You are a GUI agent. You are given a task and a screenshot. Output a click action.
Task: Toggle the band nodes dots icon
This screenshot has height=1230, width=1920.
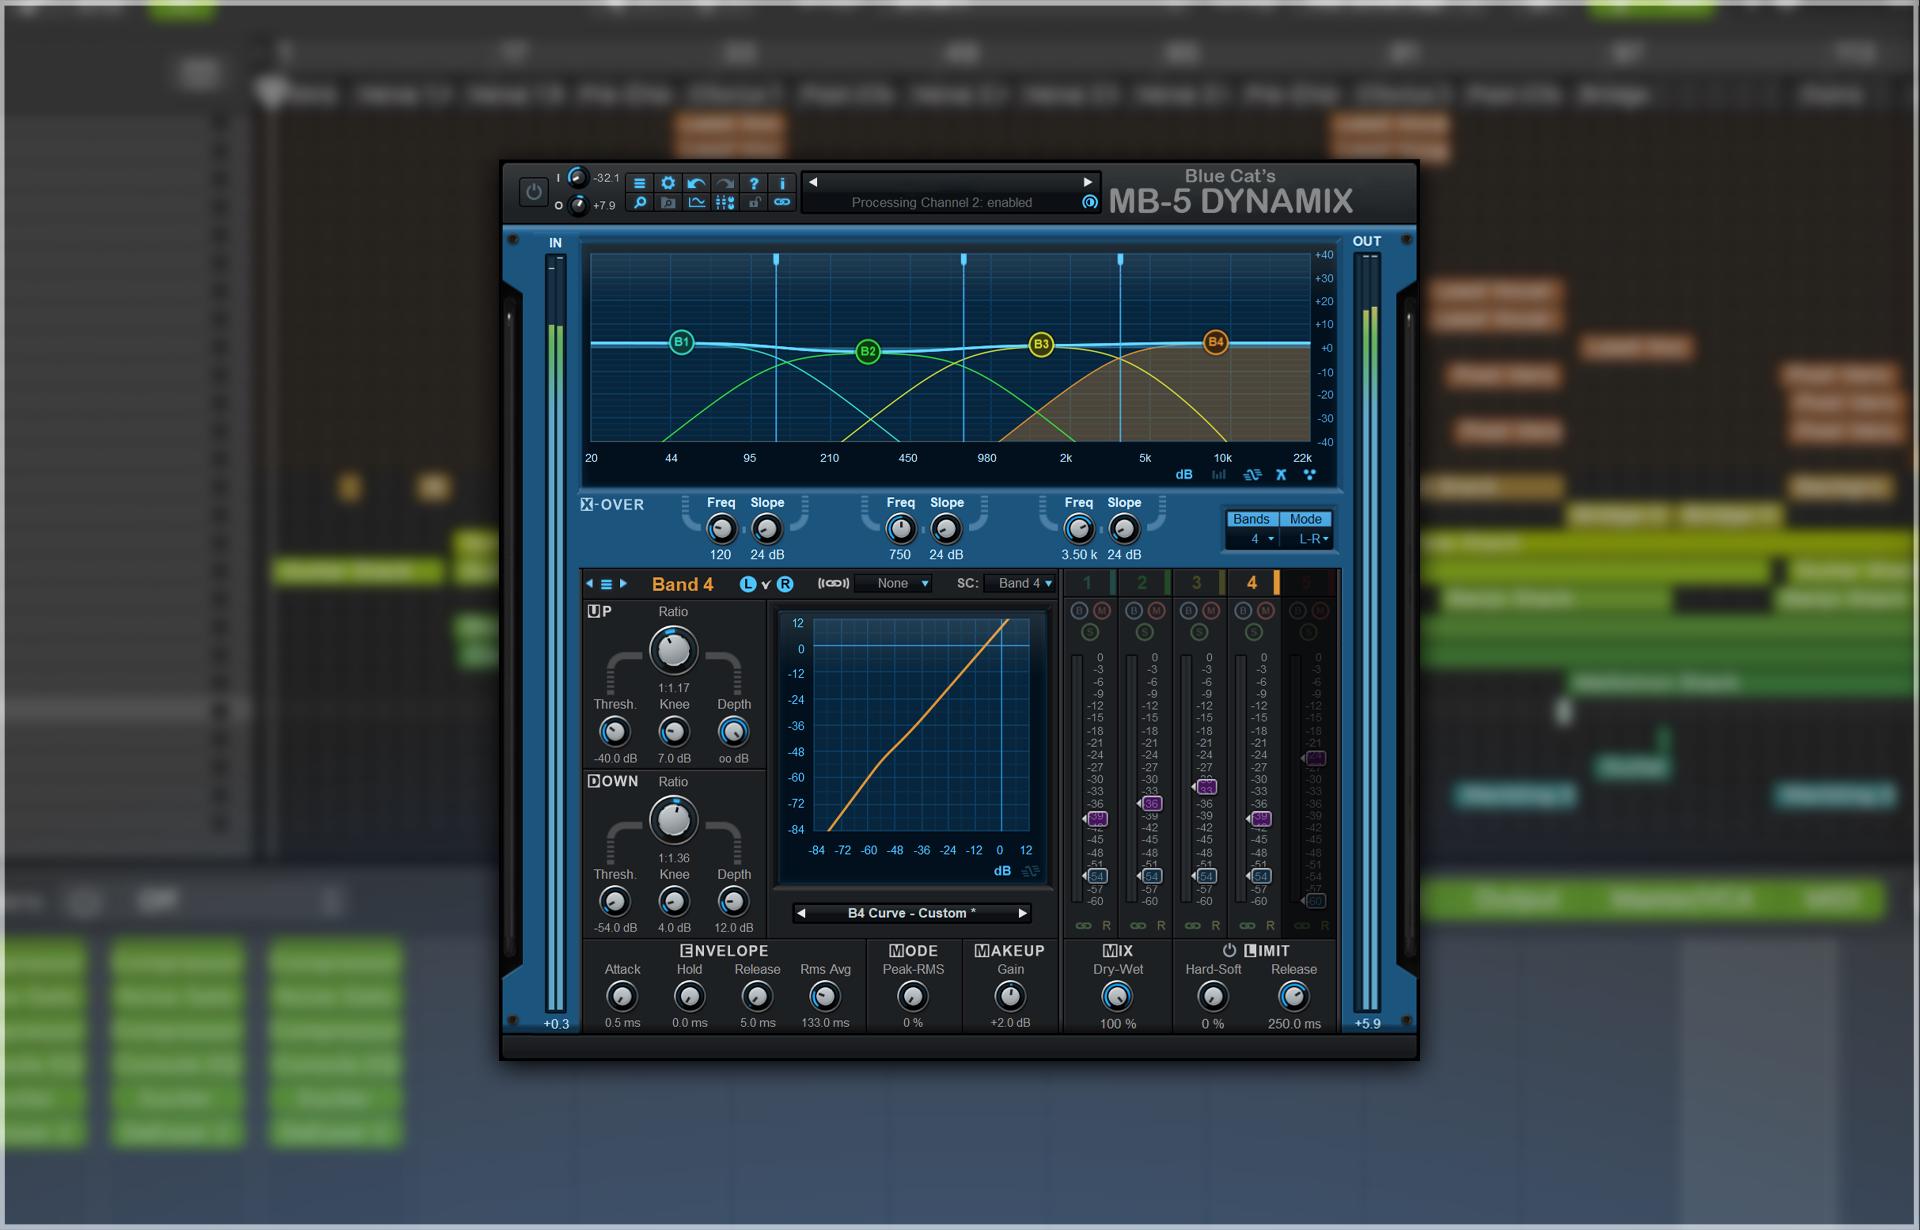tap(1309, 475)
